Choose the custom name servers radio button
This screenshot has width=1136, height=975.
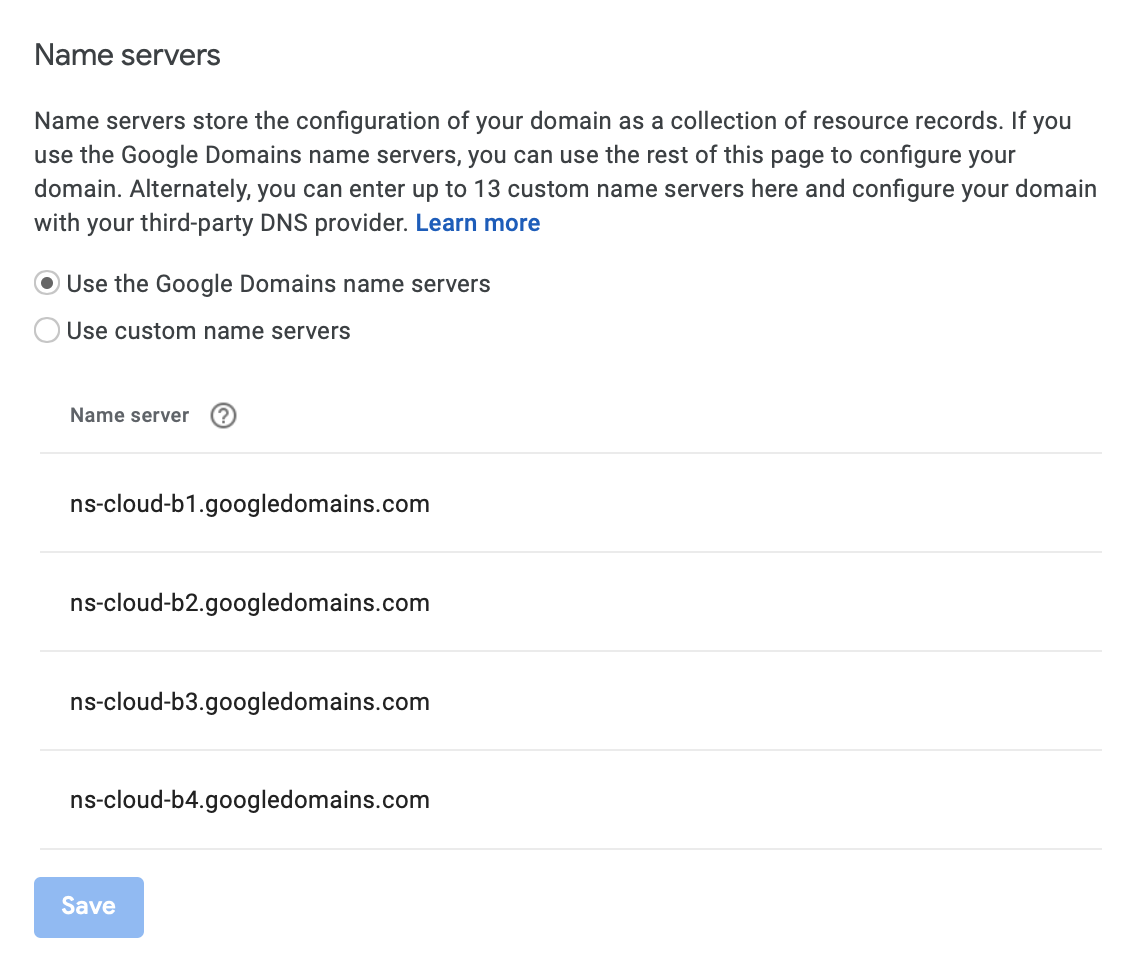coord(47,330)
